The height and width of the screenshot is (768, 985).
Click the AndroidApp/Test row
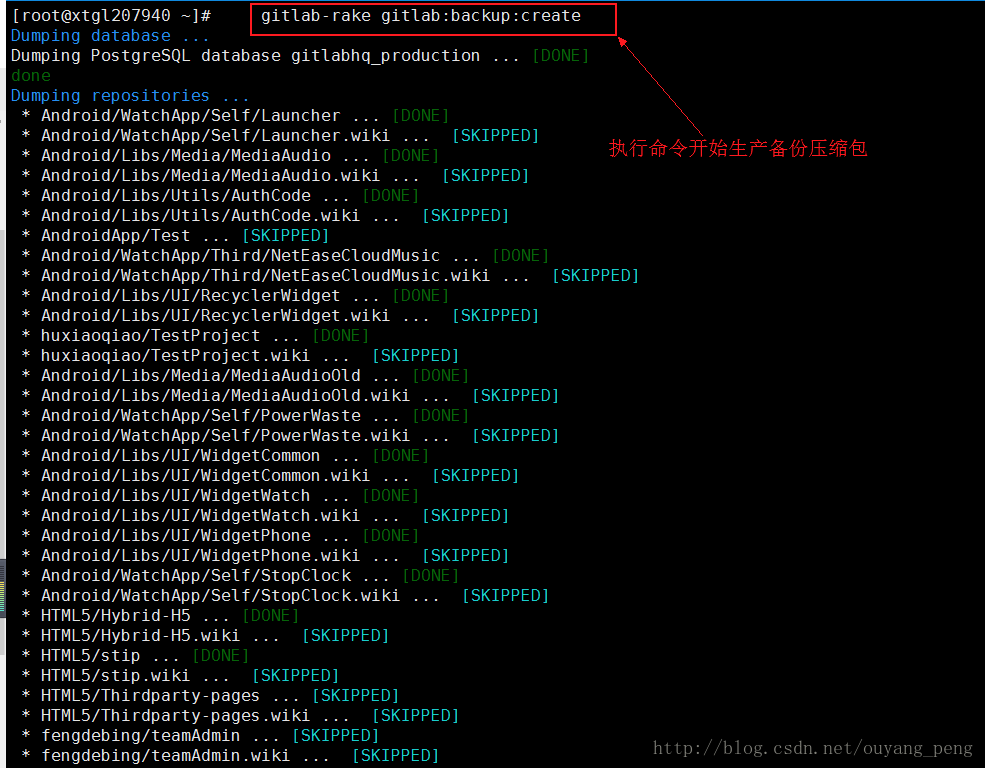[x=175, y=236]
